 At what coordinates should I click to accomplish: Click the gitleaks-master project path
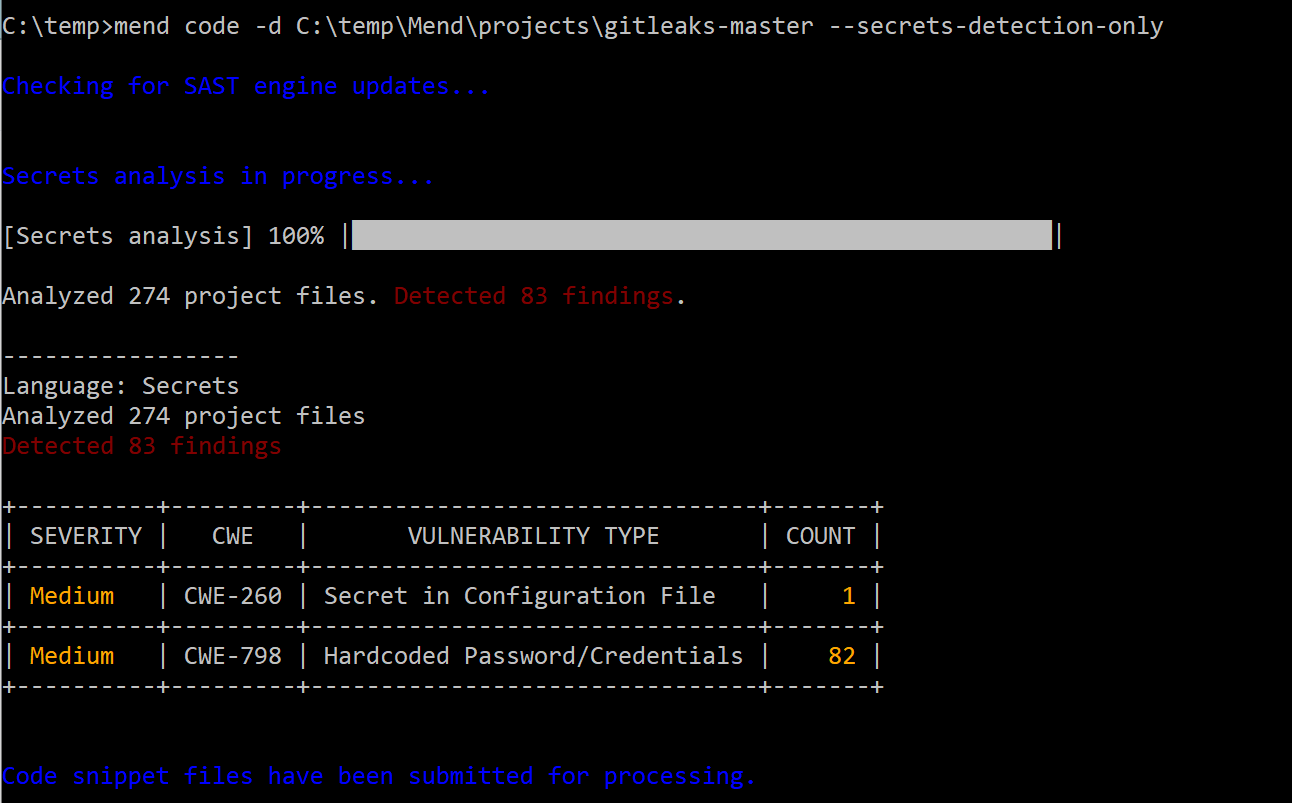pos(555,27)
